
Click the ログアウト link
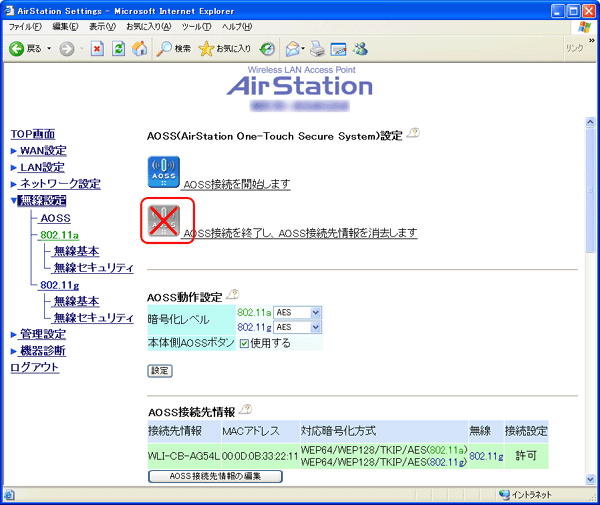coord(34,367)
